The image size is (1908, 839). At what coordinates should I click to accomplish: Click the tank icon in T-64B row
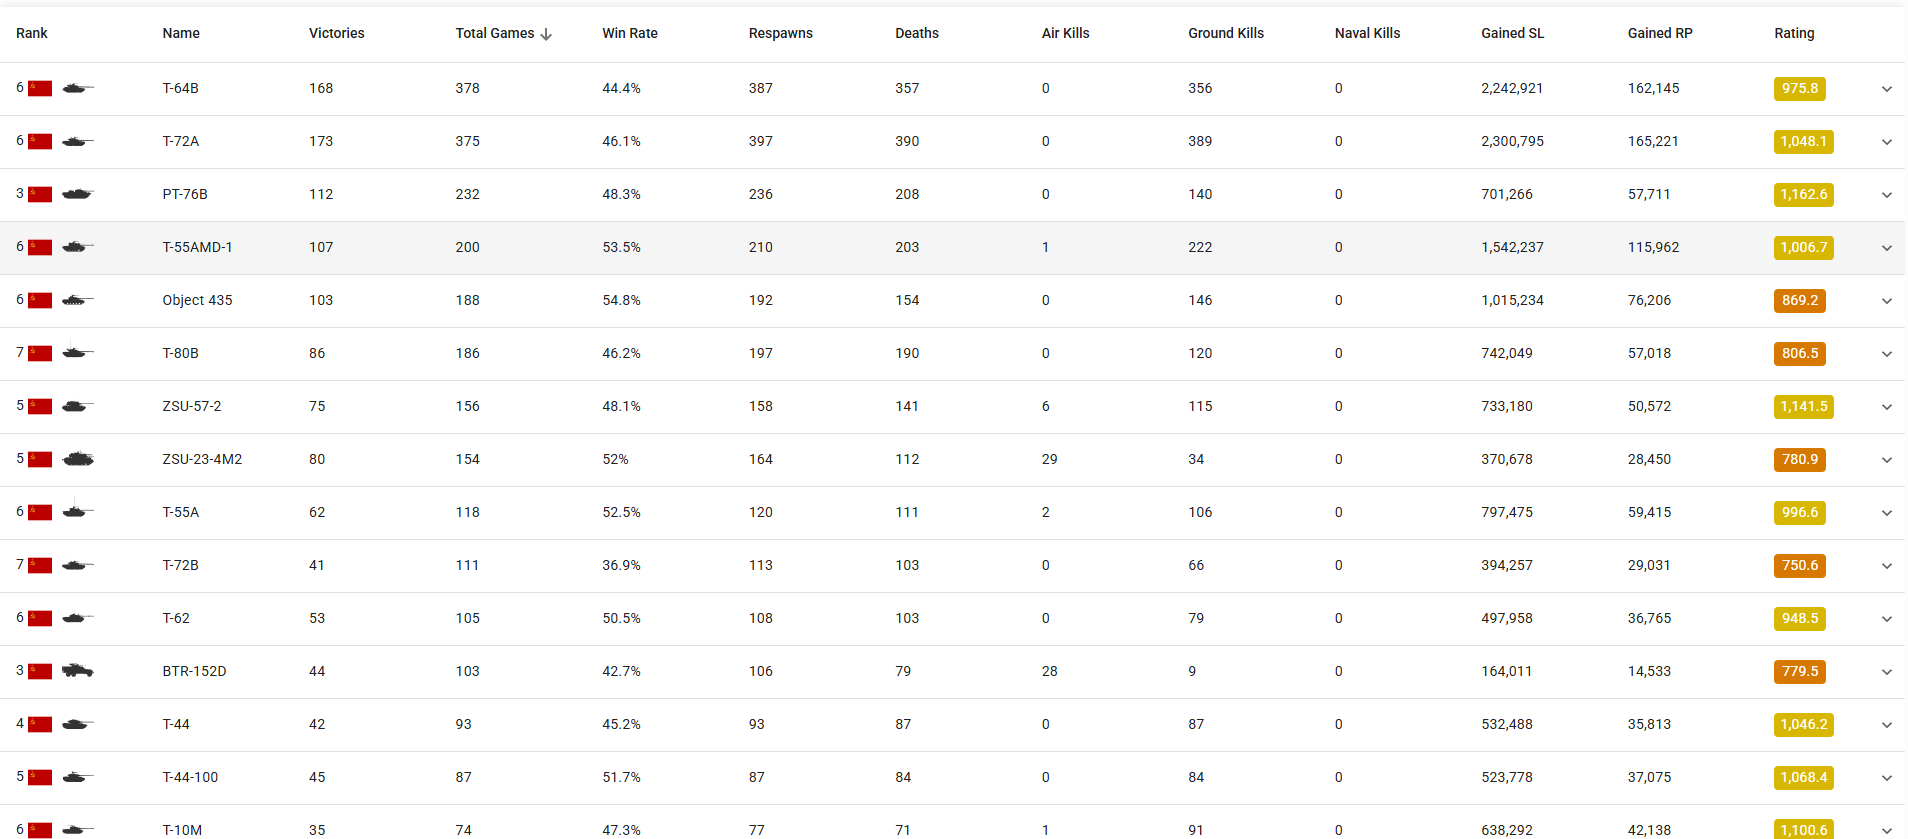(x=78, y=88)
